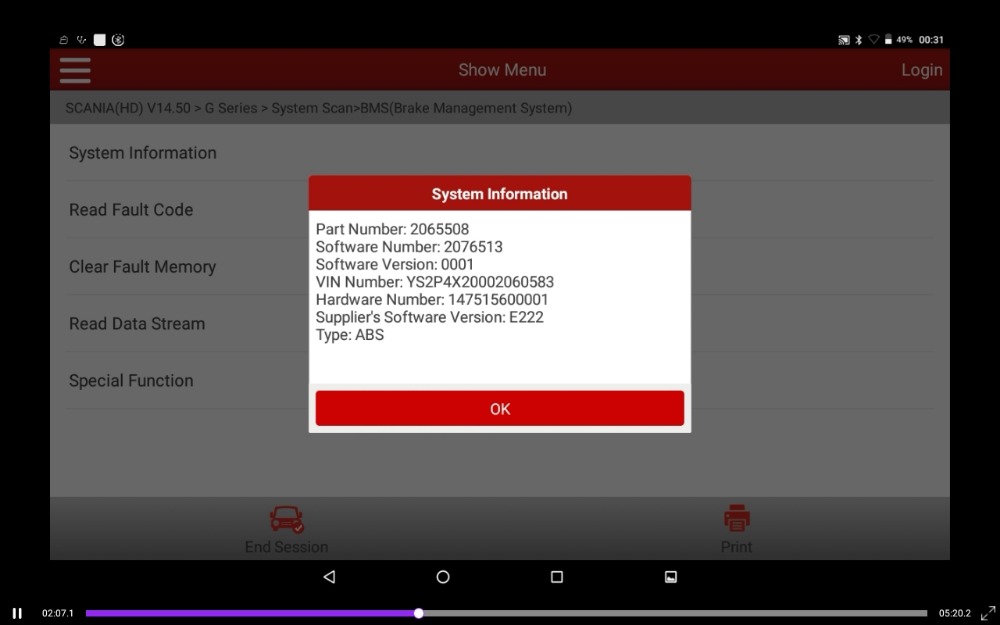Viewport: 1000px width, 625px height.
Task: Choose Special Function entry
Action: click(x=131, y=381)
